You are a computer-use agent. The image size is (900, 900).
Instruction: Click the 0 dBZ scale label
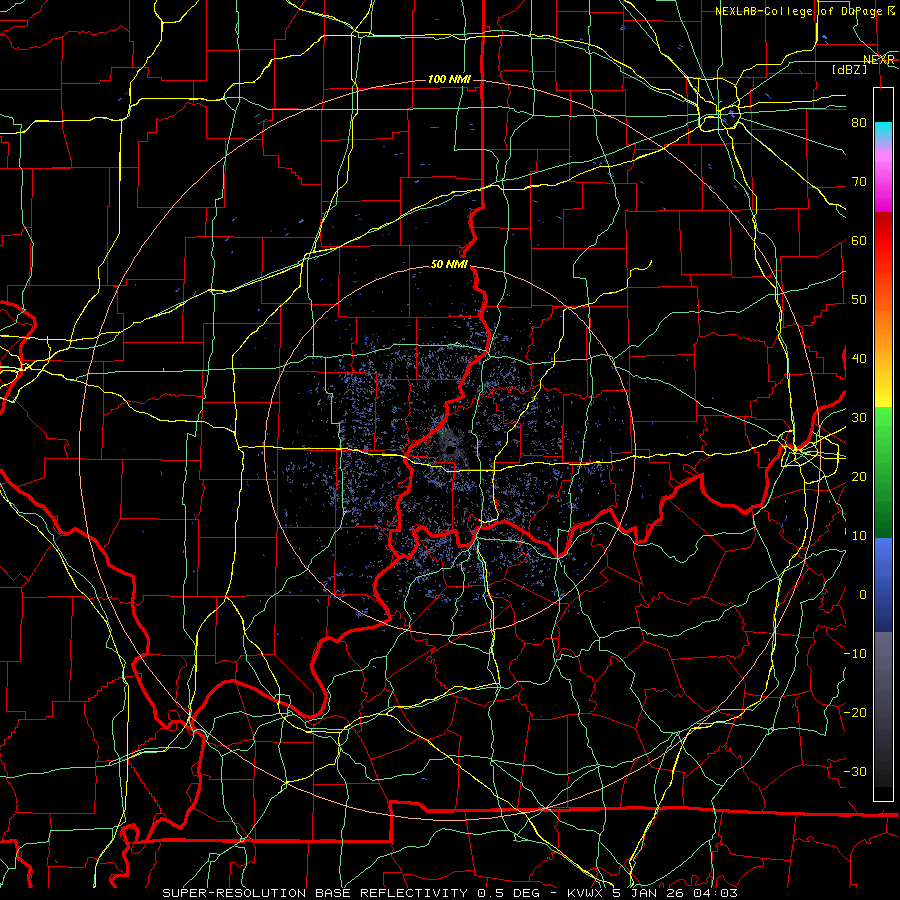click(x=863, y=595)
